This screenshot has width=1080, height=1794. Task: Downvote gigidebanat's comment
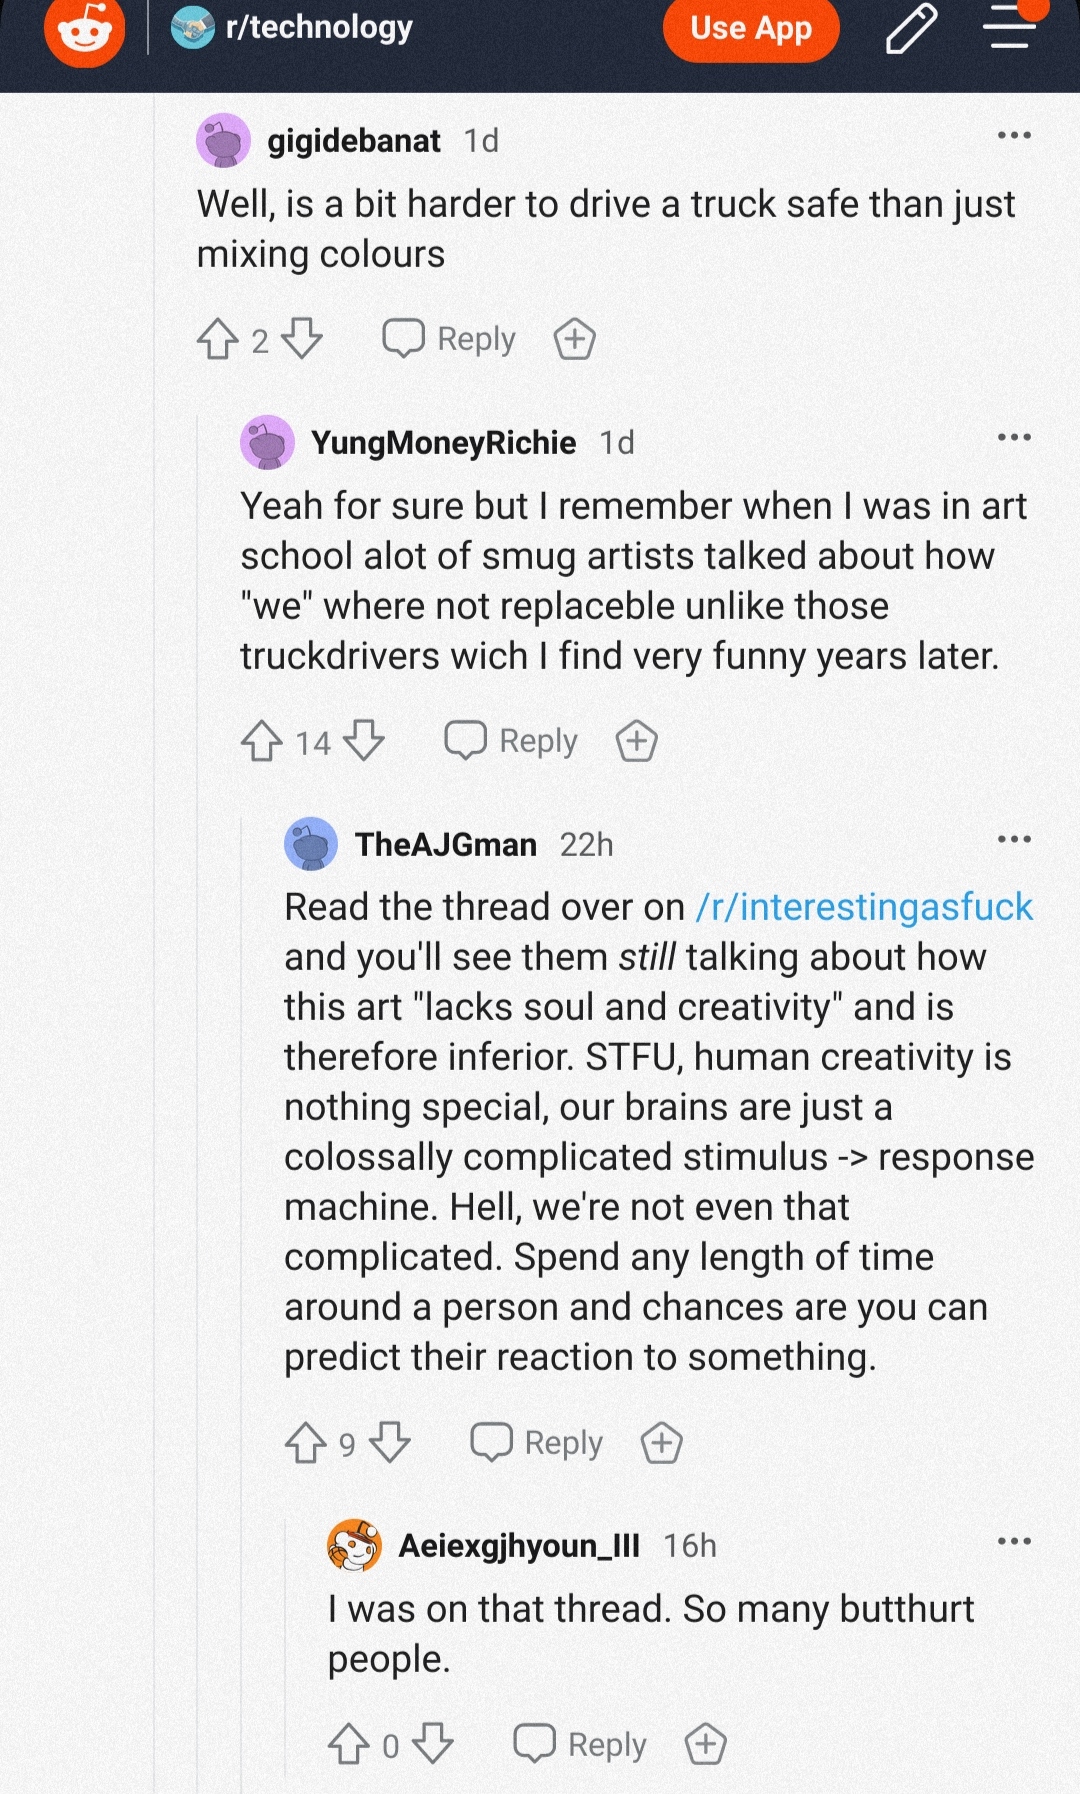[302, 339]
